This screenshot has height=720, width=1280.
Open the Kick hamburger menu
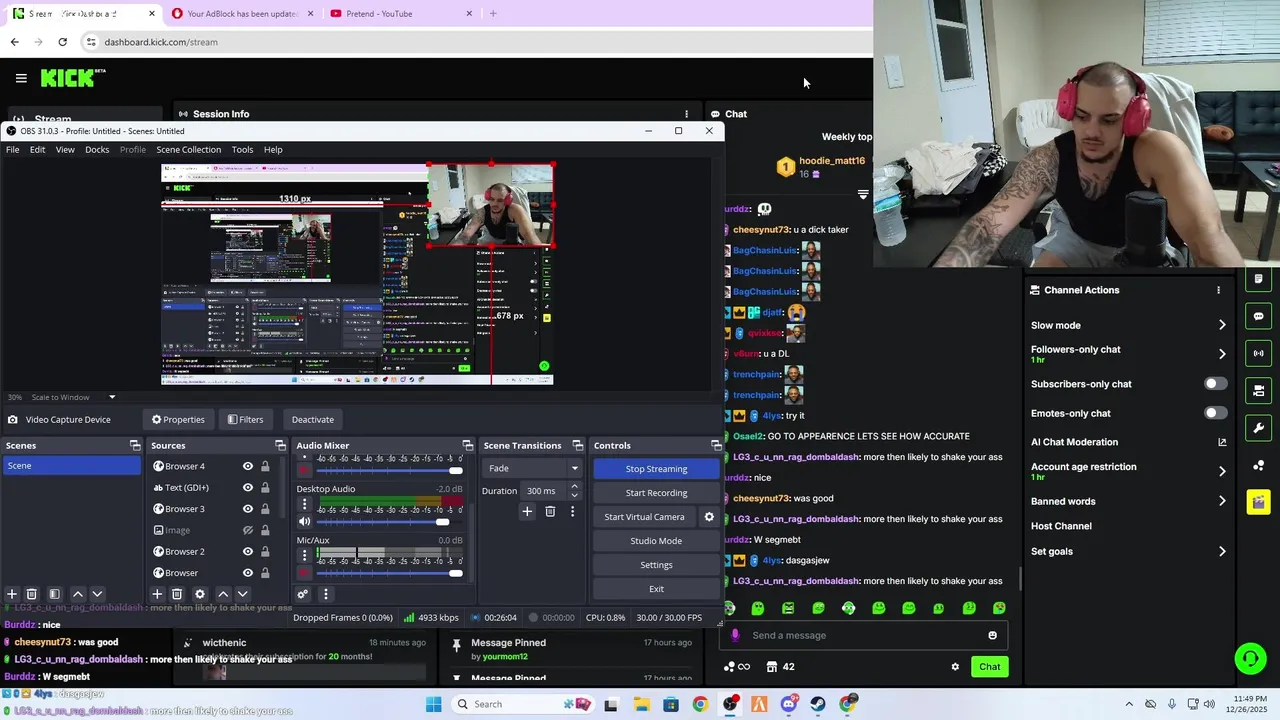tap(21, 78)
